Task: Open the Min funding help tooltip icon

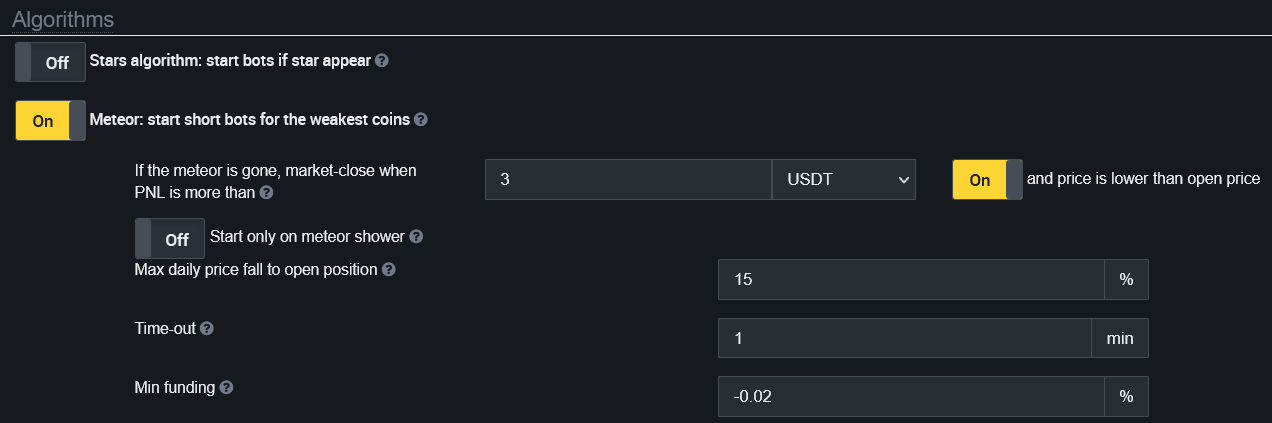Action: point(226,388)
